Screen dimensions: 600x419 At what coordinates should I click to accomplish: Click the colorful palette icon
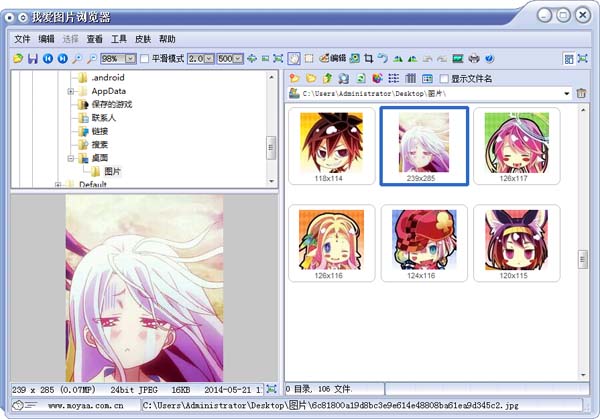[377, 78]
